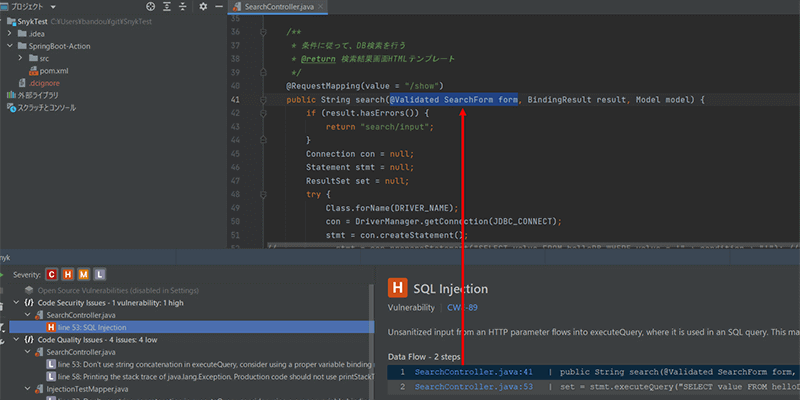Select Open Source Vulnerabilities row
Screen dimensions: 800x400
[118, 290]
